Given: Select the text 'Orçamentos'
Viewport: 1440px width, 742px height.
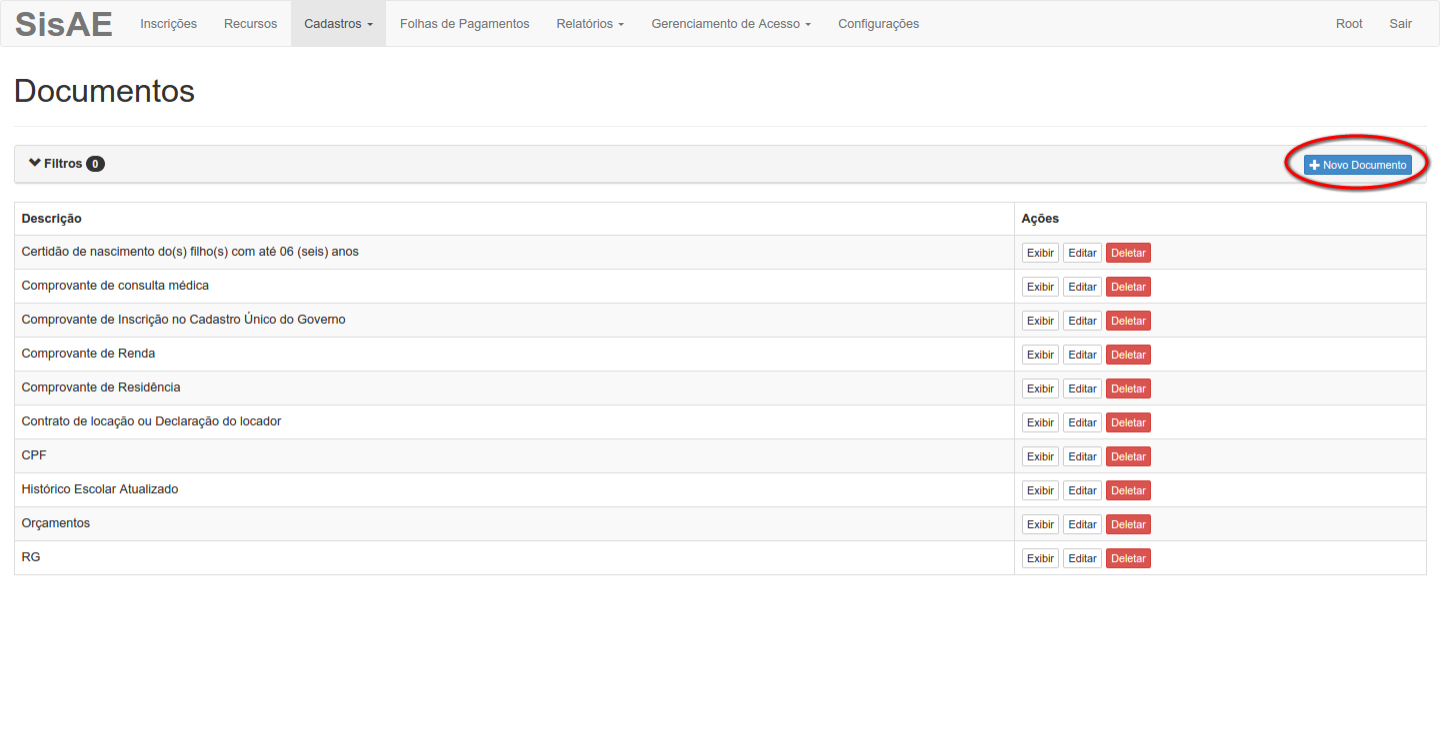Looking at the screenshot, I should click(x=56, y=523).
